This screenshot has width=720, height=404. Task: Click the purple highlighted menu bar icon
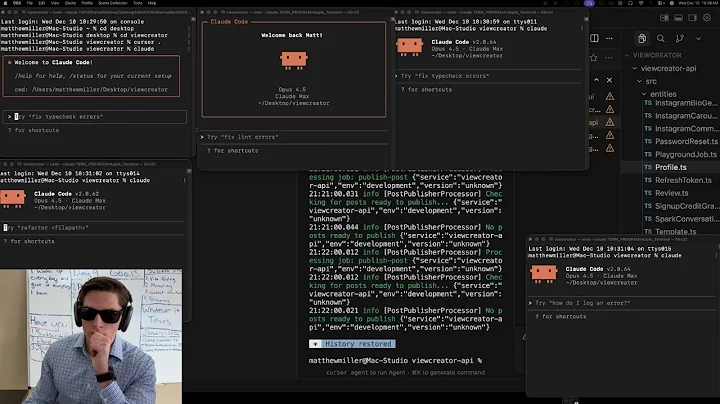(589, 3)
